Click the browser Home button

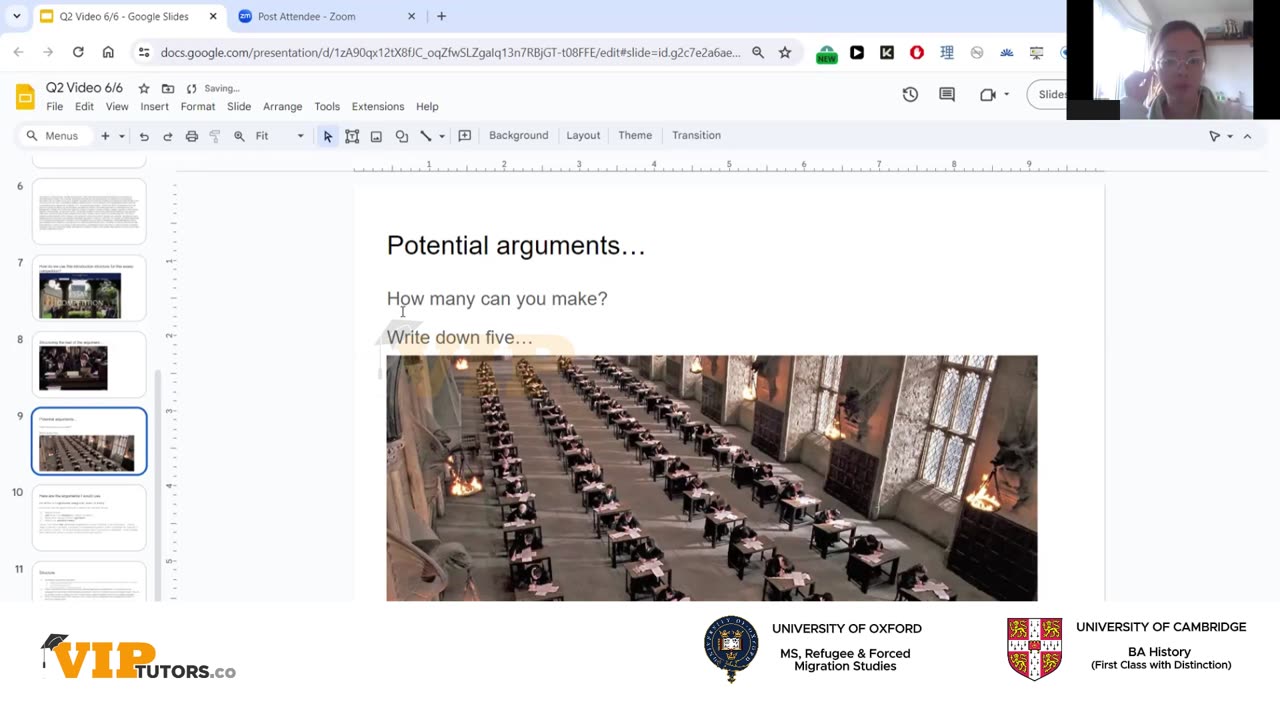pyautogui.click(x=108, y=52)
